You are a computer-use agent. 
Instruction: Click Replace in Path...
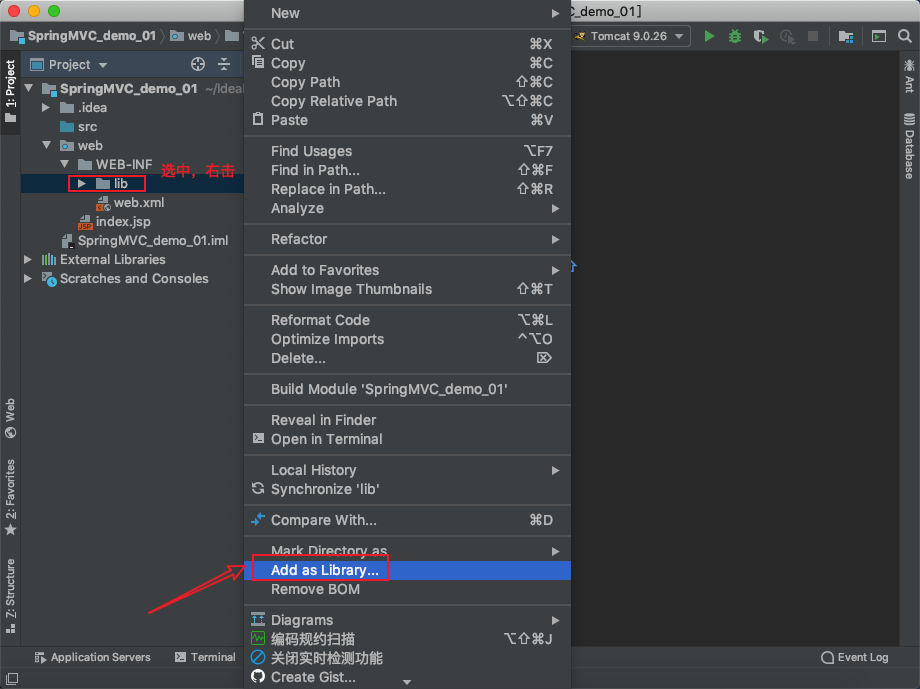pos(407,189)
